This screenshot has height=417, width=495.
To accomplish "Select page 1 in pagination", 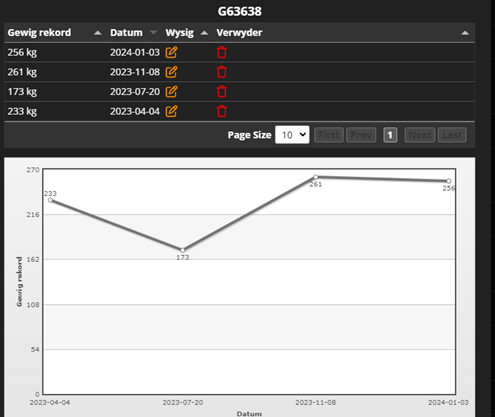I will tap(390, 135).
